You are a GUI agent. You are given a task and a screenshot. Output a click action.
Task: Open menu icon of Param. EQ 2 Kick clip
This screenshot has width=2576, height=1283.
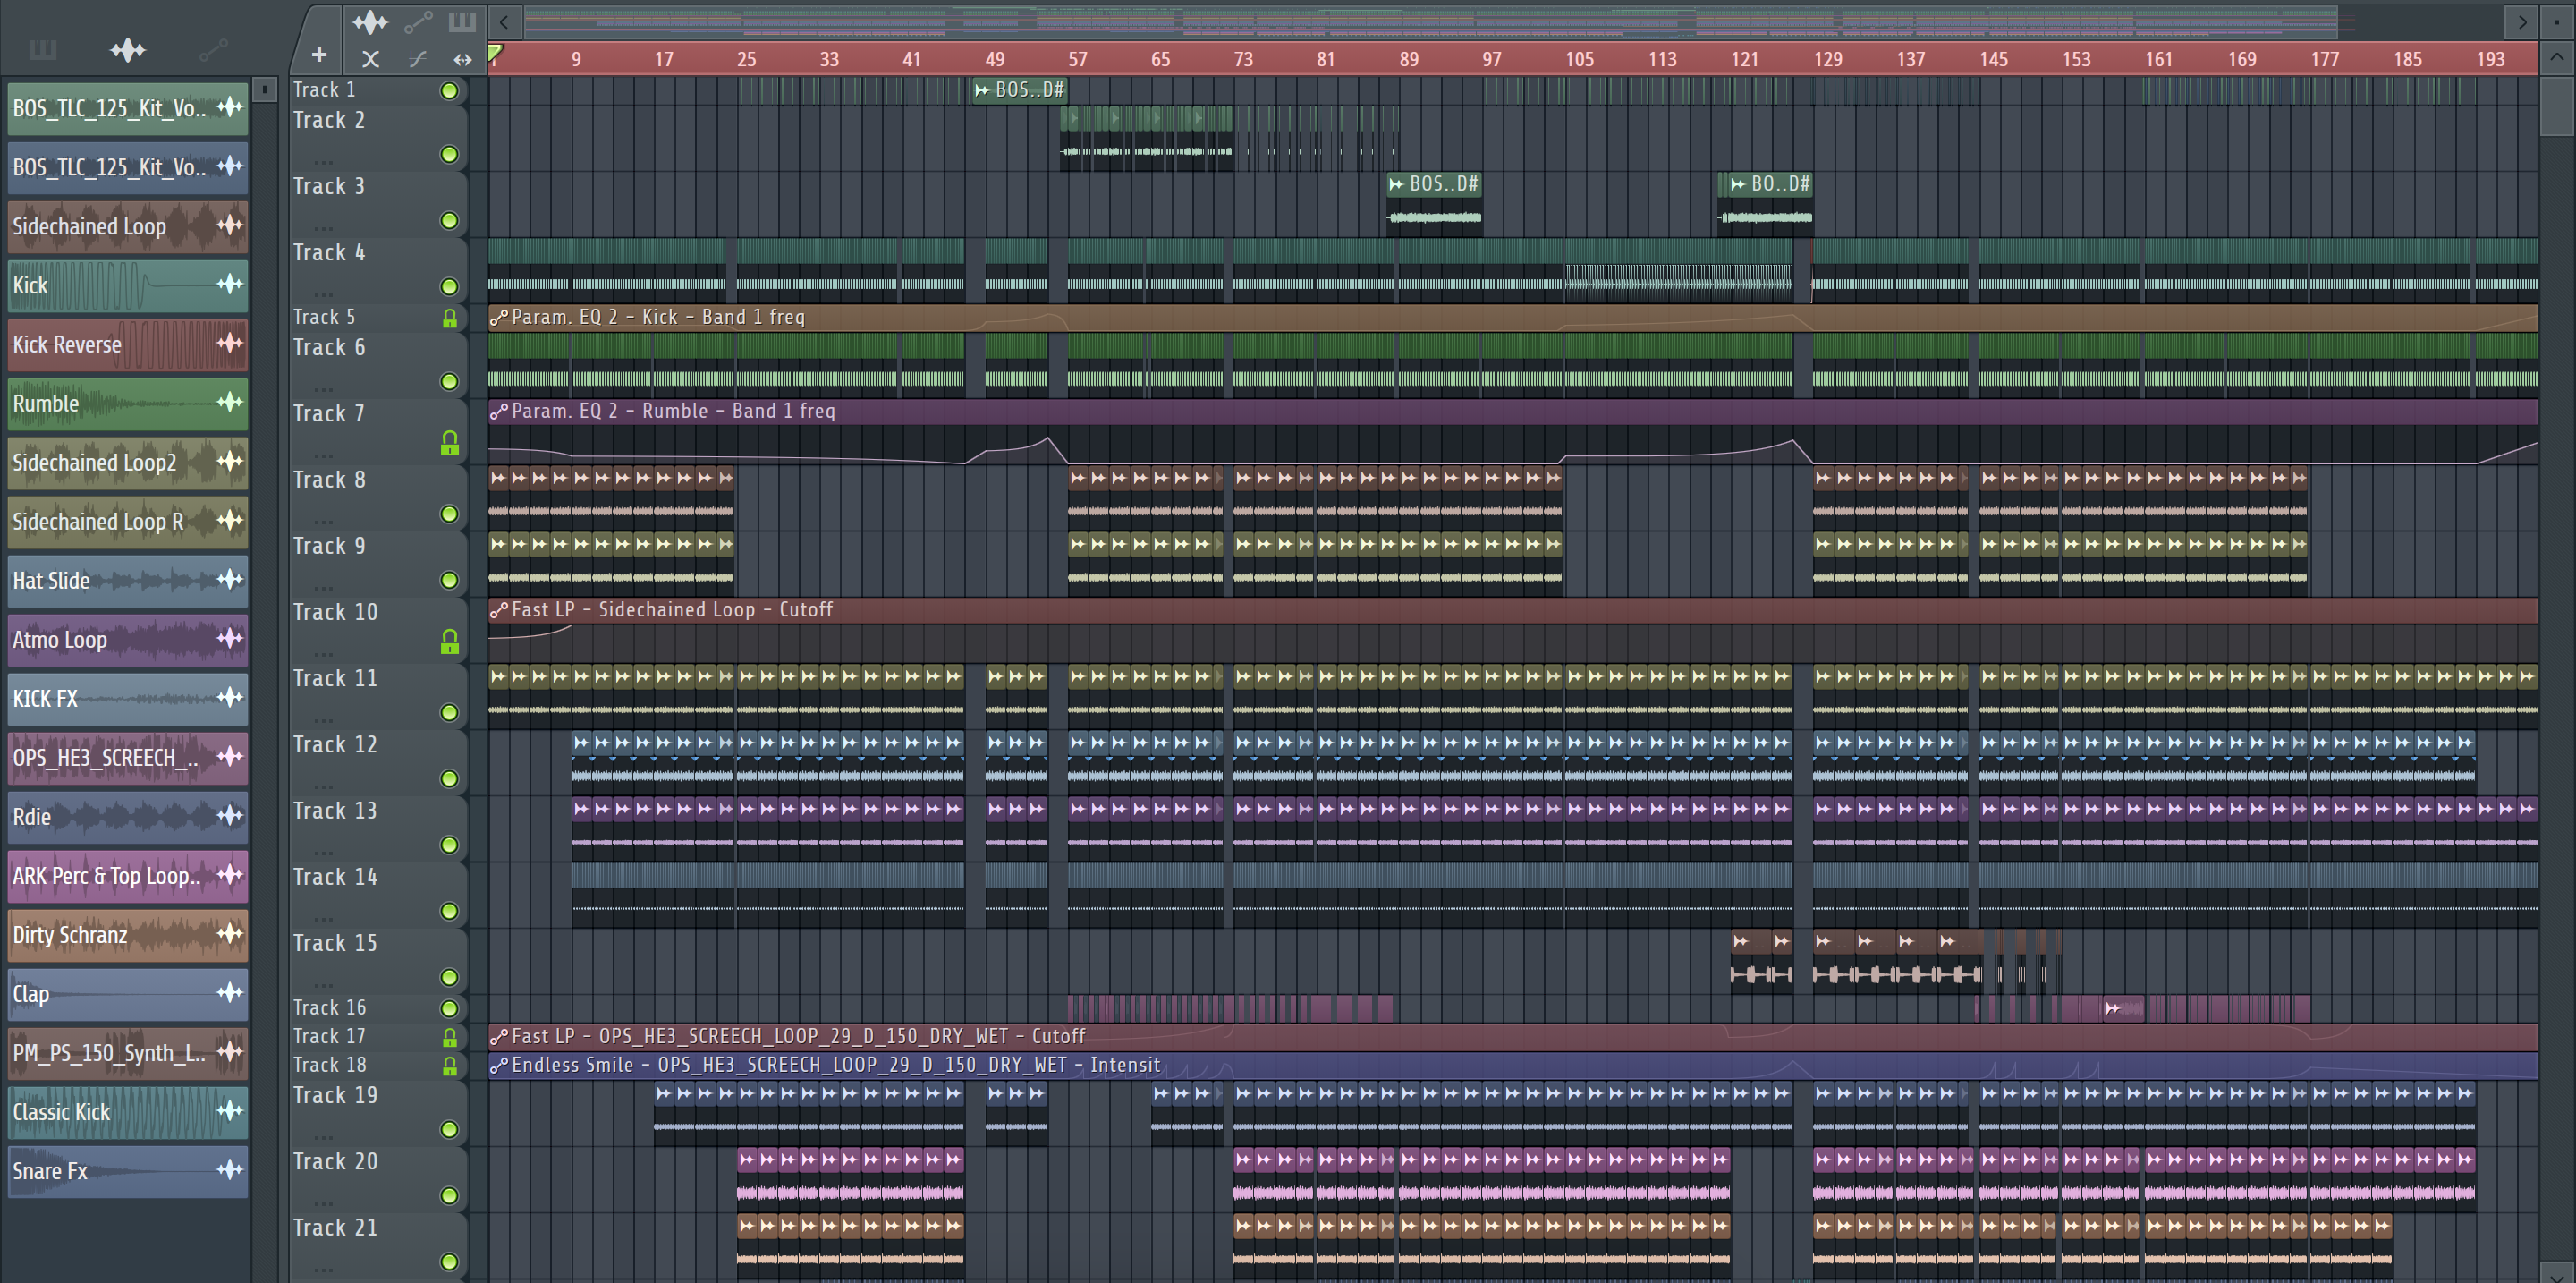coord(499,318)
